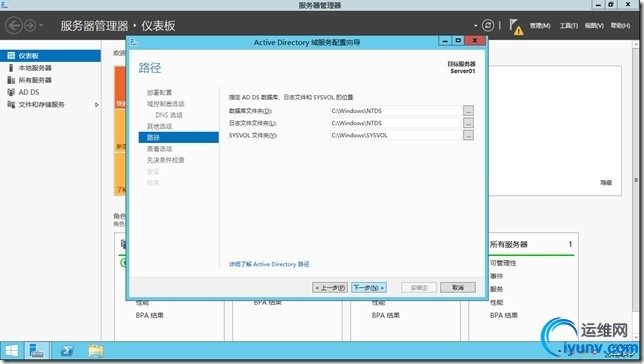Image resolution: width=644 pixels, height=364 pixels.
Task: Click 服务 in 所有服务器 tile
Action: [x=497, y=289]
